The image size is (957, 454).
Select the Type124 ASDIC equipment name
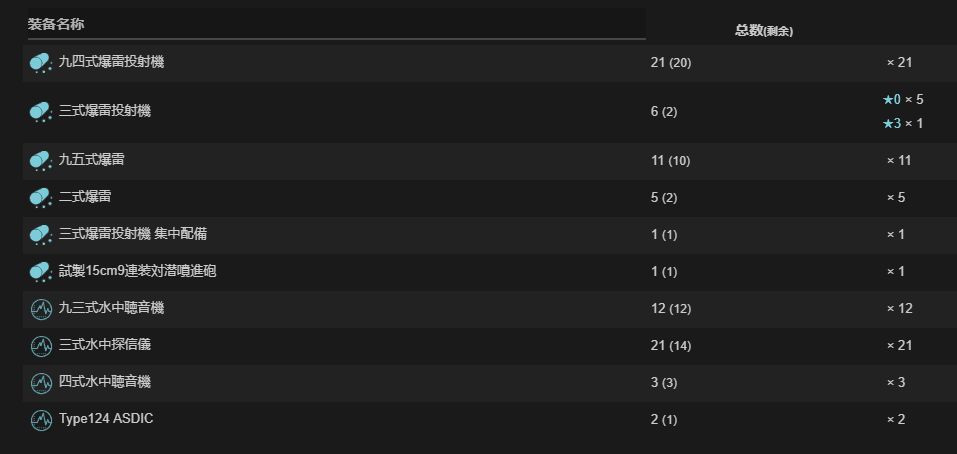pos(106,419)
